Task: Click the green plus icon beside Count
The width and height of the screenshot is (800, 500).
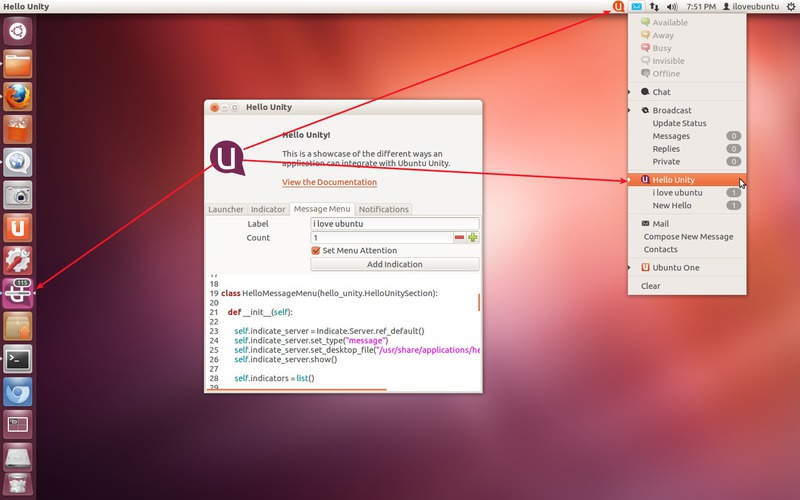Action: click(473, 237)
